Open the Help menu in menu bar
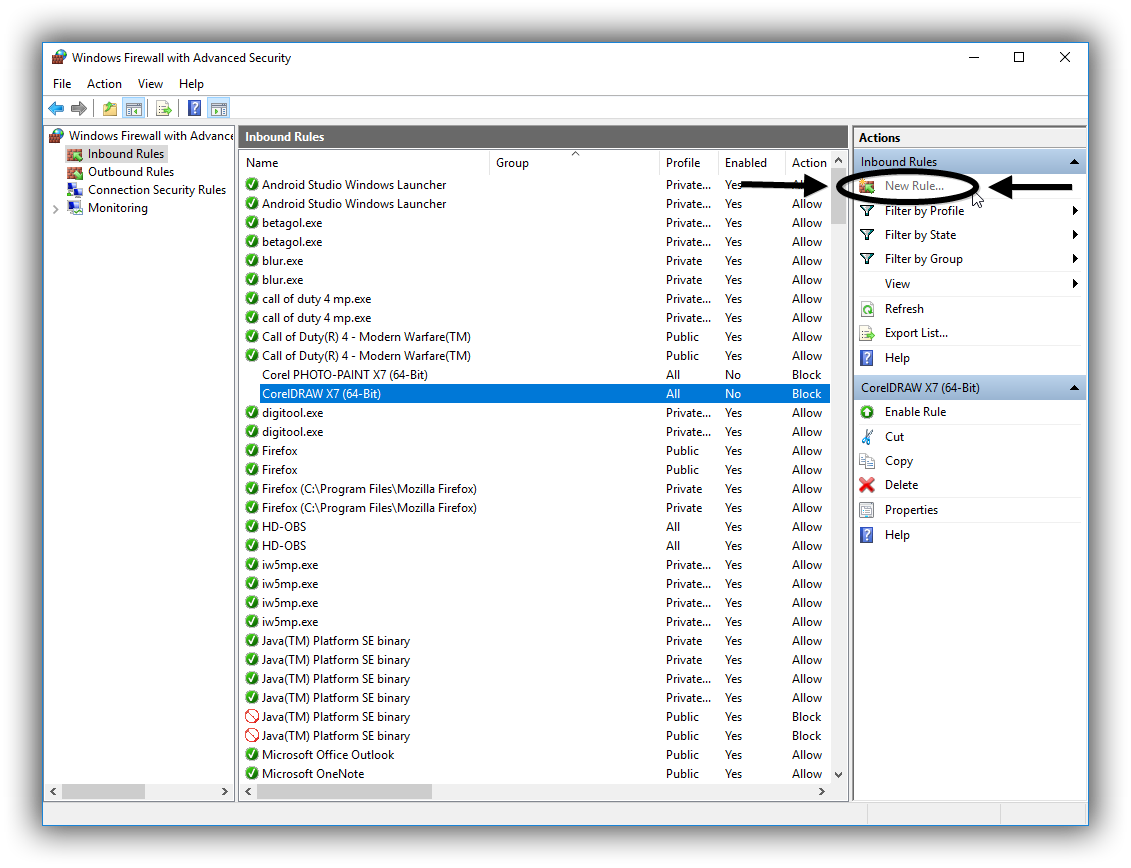This screenshot has height=868, width=1131. [x=191, y=84]
